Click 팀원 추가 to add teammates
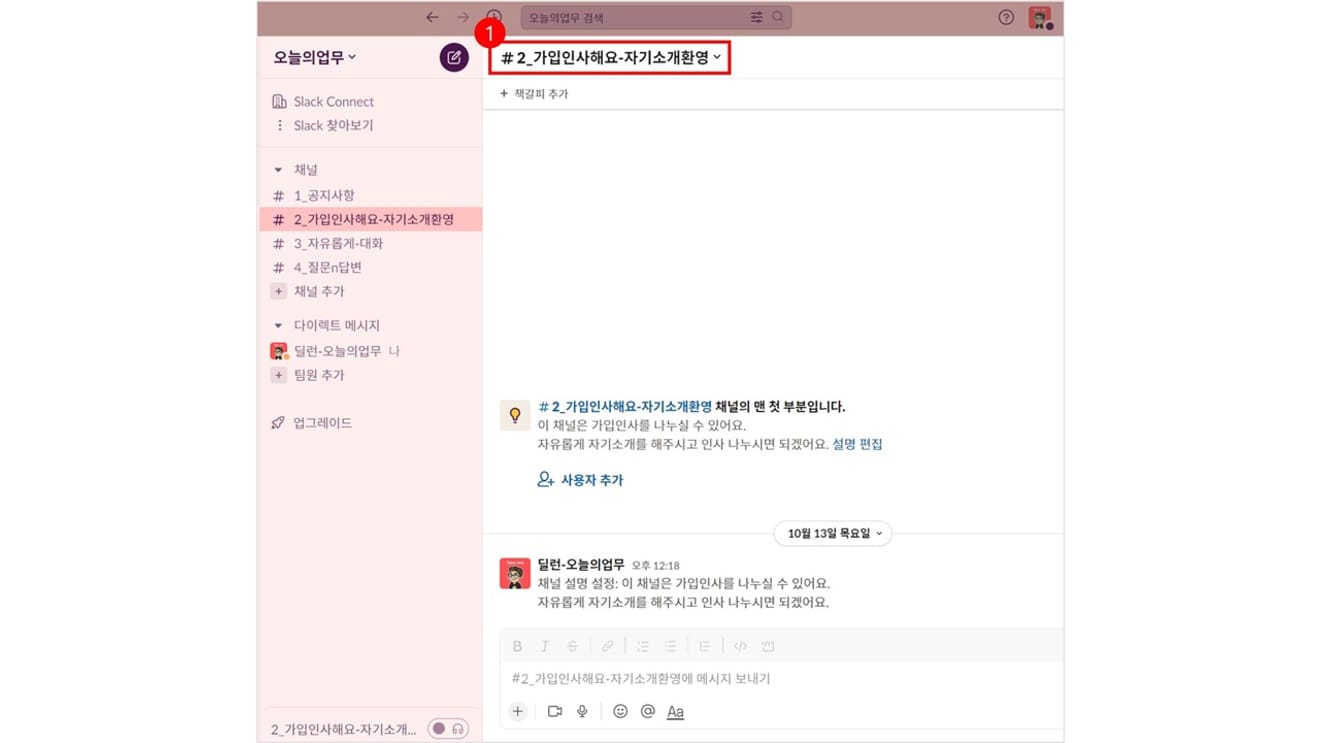 click(x=309, y=375)
